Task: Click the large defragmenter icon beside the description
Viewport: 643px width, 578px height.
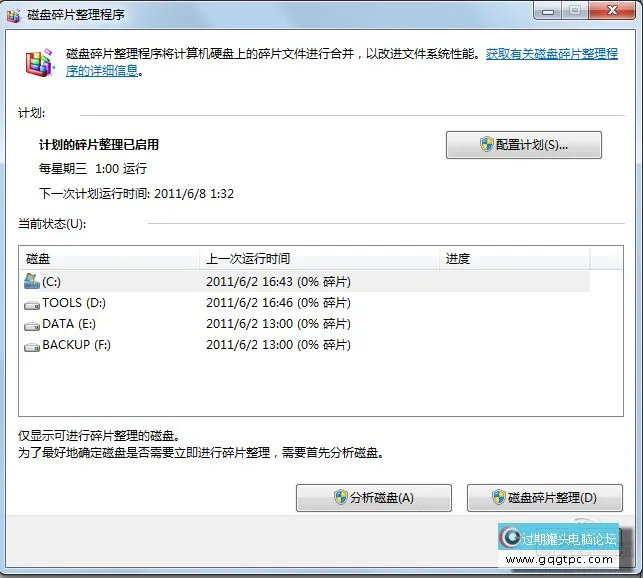Action: 40,63
